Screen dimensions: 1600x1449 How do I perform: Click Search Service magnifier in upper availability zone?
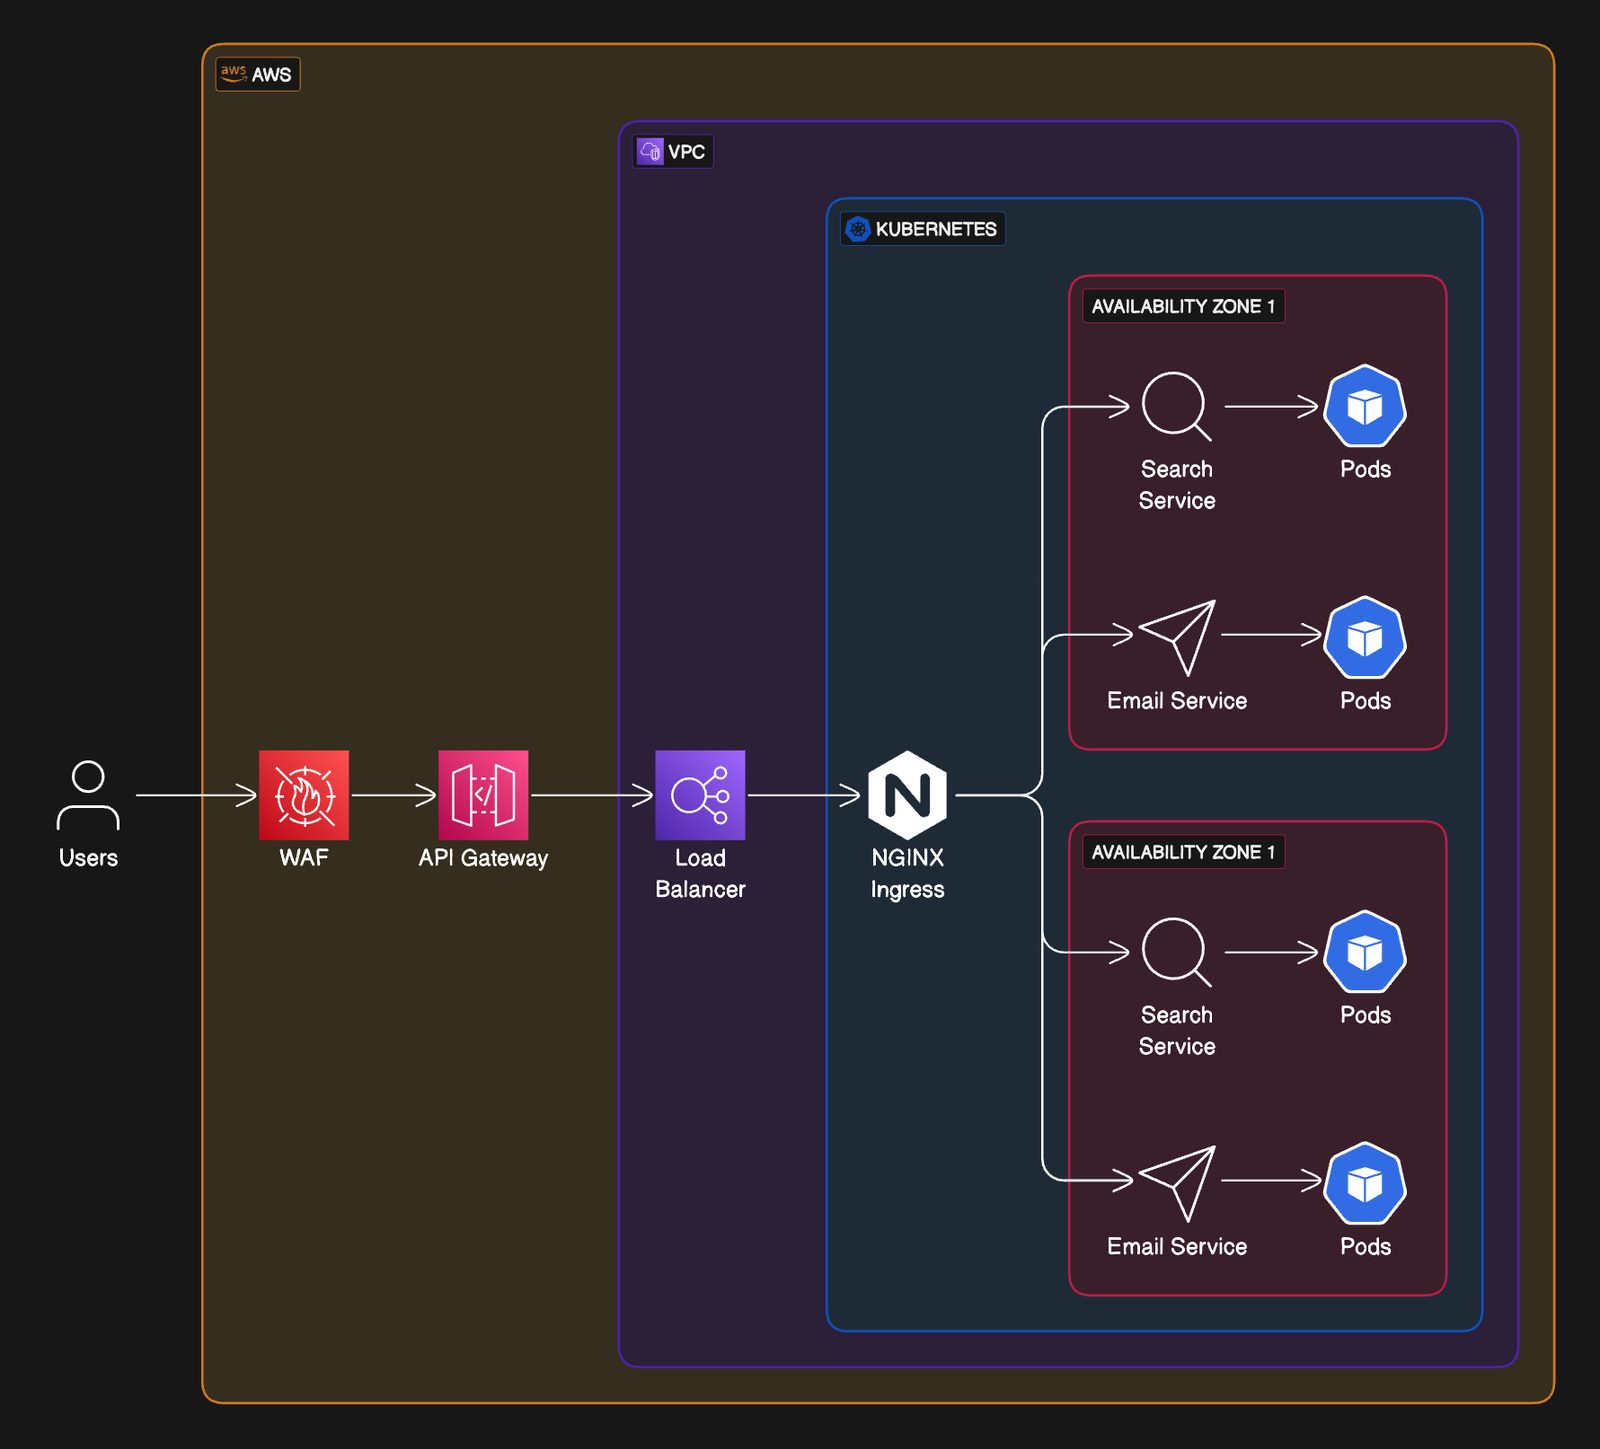pos(1176,406)
